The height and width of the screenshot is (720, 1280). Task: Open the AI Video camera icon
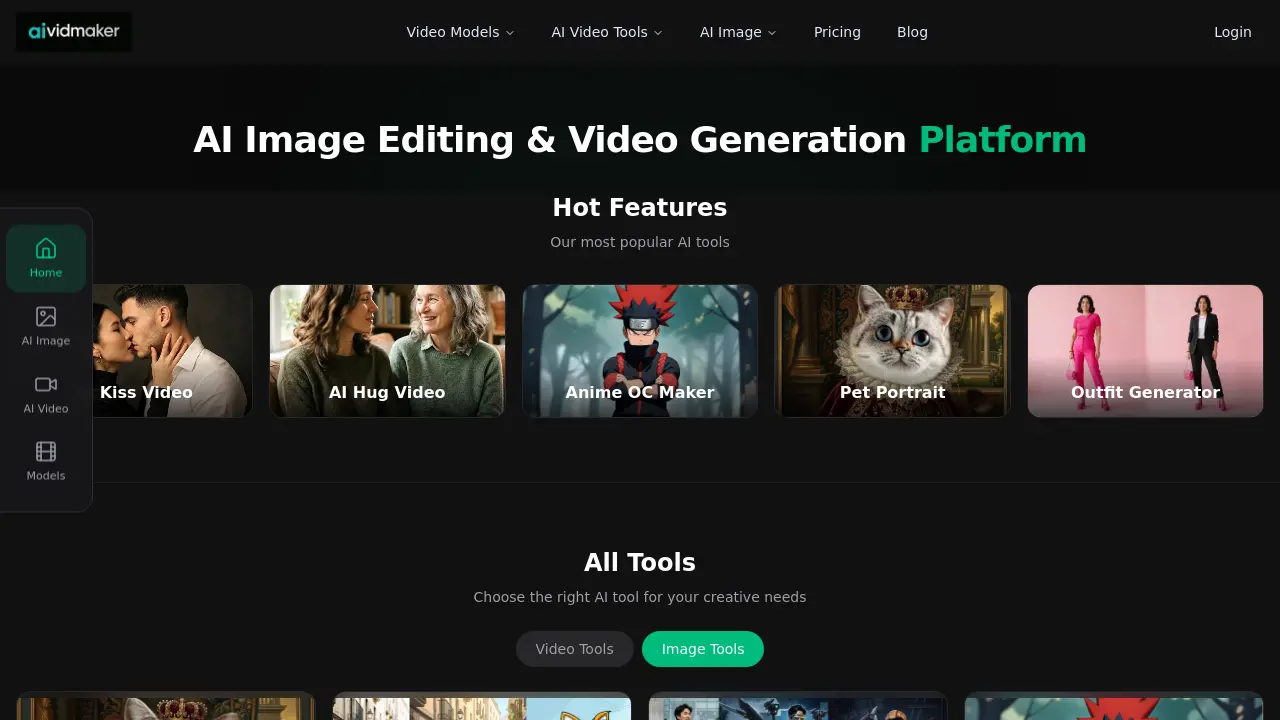coord(46,394)
